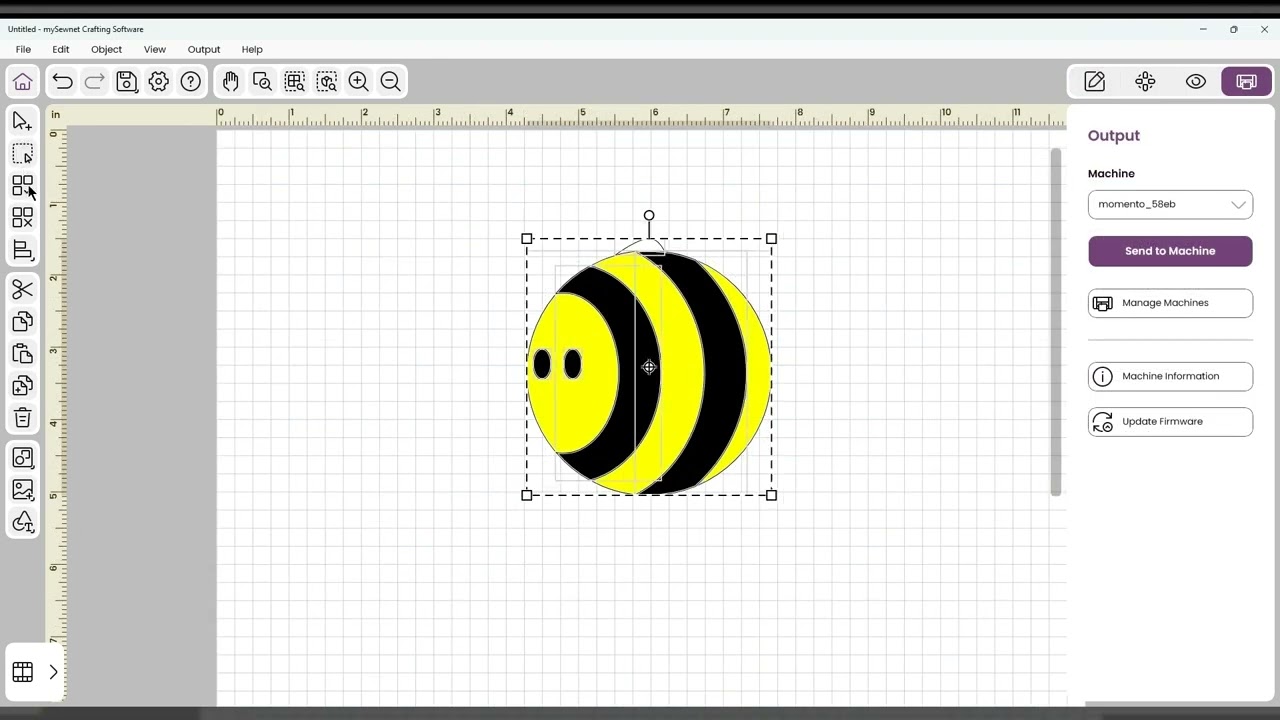
Task: Click the bottom-right selection handle
Action: pos(771,495)
